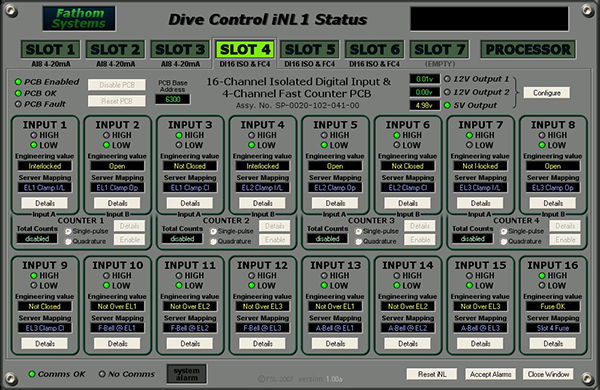
Task: Click the INPUT 12 LOW indicator
Action: [251, 286]
